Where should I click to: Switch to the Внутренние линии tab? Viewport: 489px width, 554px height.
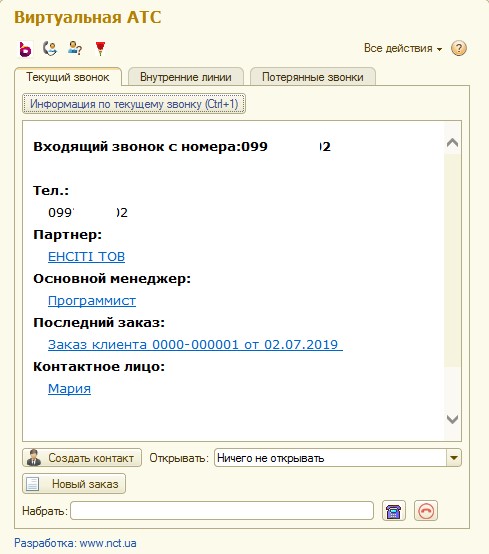(186, 77)
